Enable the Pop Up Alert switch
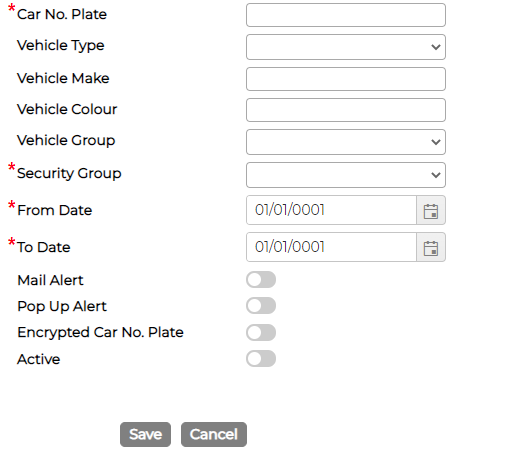The width and height of the screenshot is (521, 458). click(261, 306)
